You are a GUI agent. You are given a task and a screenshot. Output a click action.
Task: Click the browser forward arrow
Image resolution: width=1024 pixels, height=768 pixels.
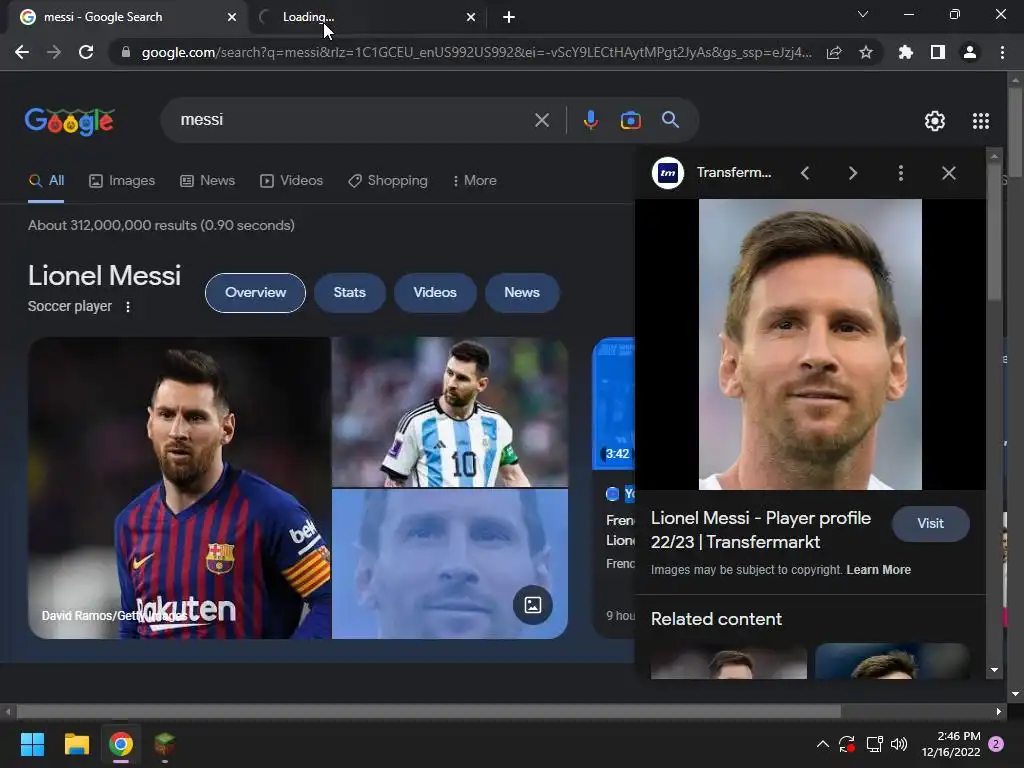coord(54,52)
